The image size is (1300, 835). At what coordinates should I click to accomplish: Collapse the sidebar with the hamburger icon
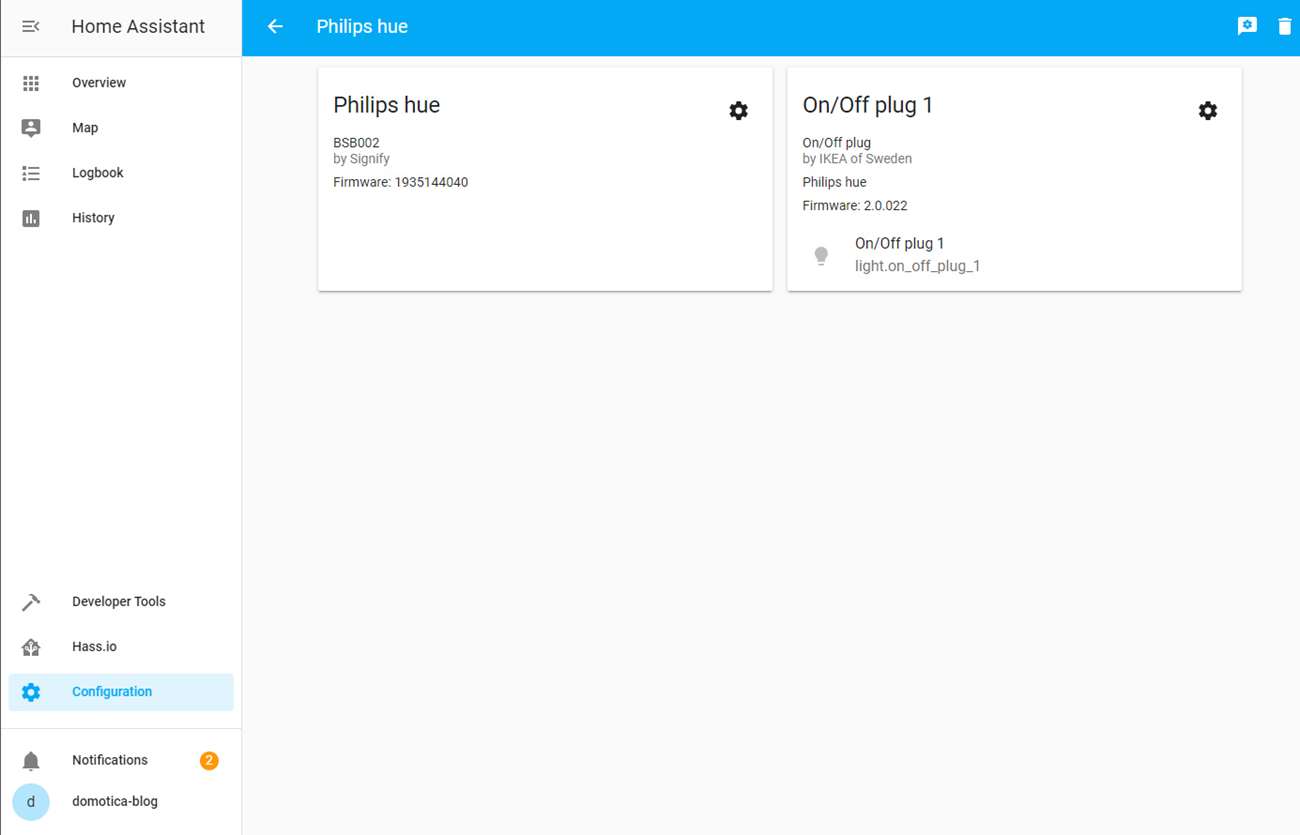click(31, 27)
